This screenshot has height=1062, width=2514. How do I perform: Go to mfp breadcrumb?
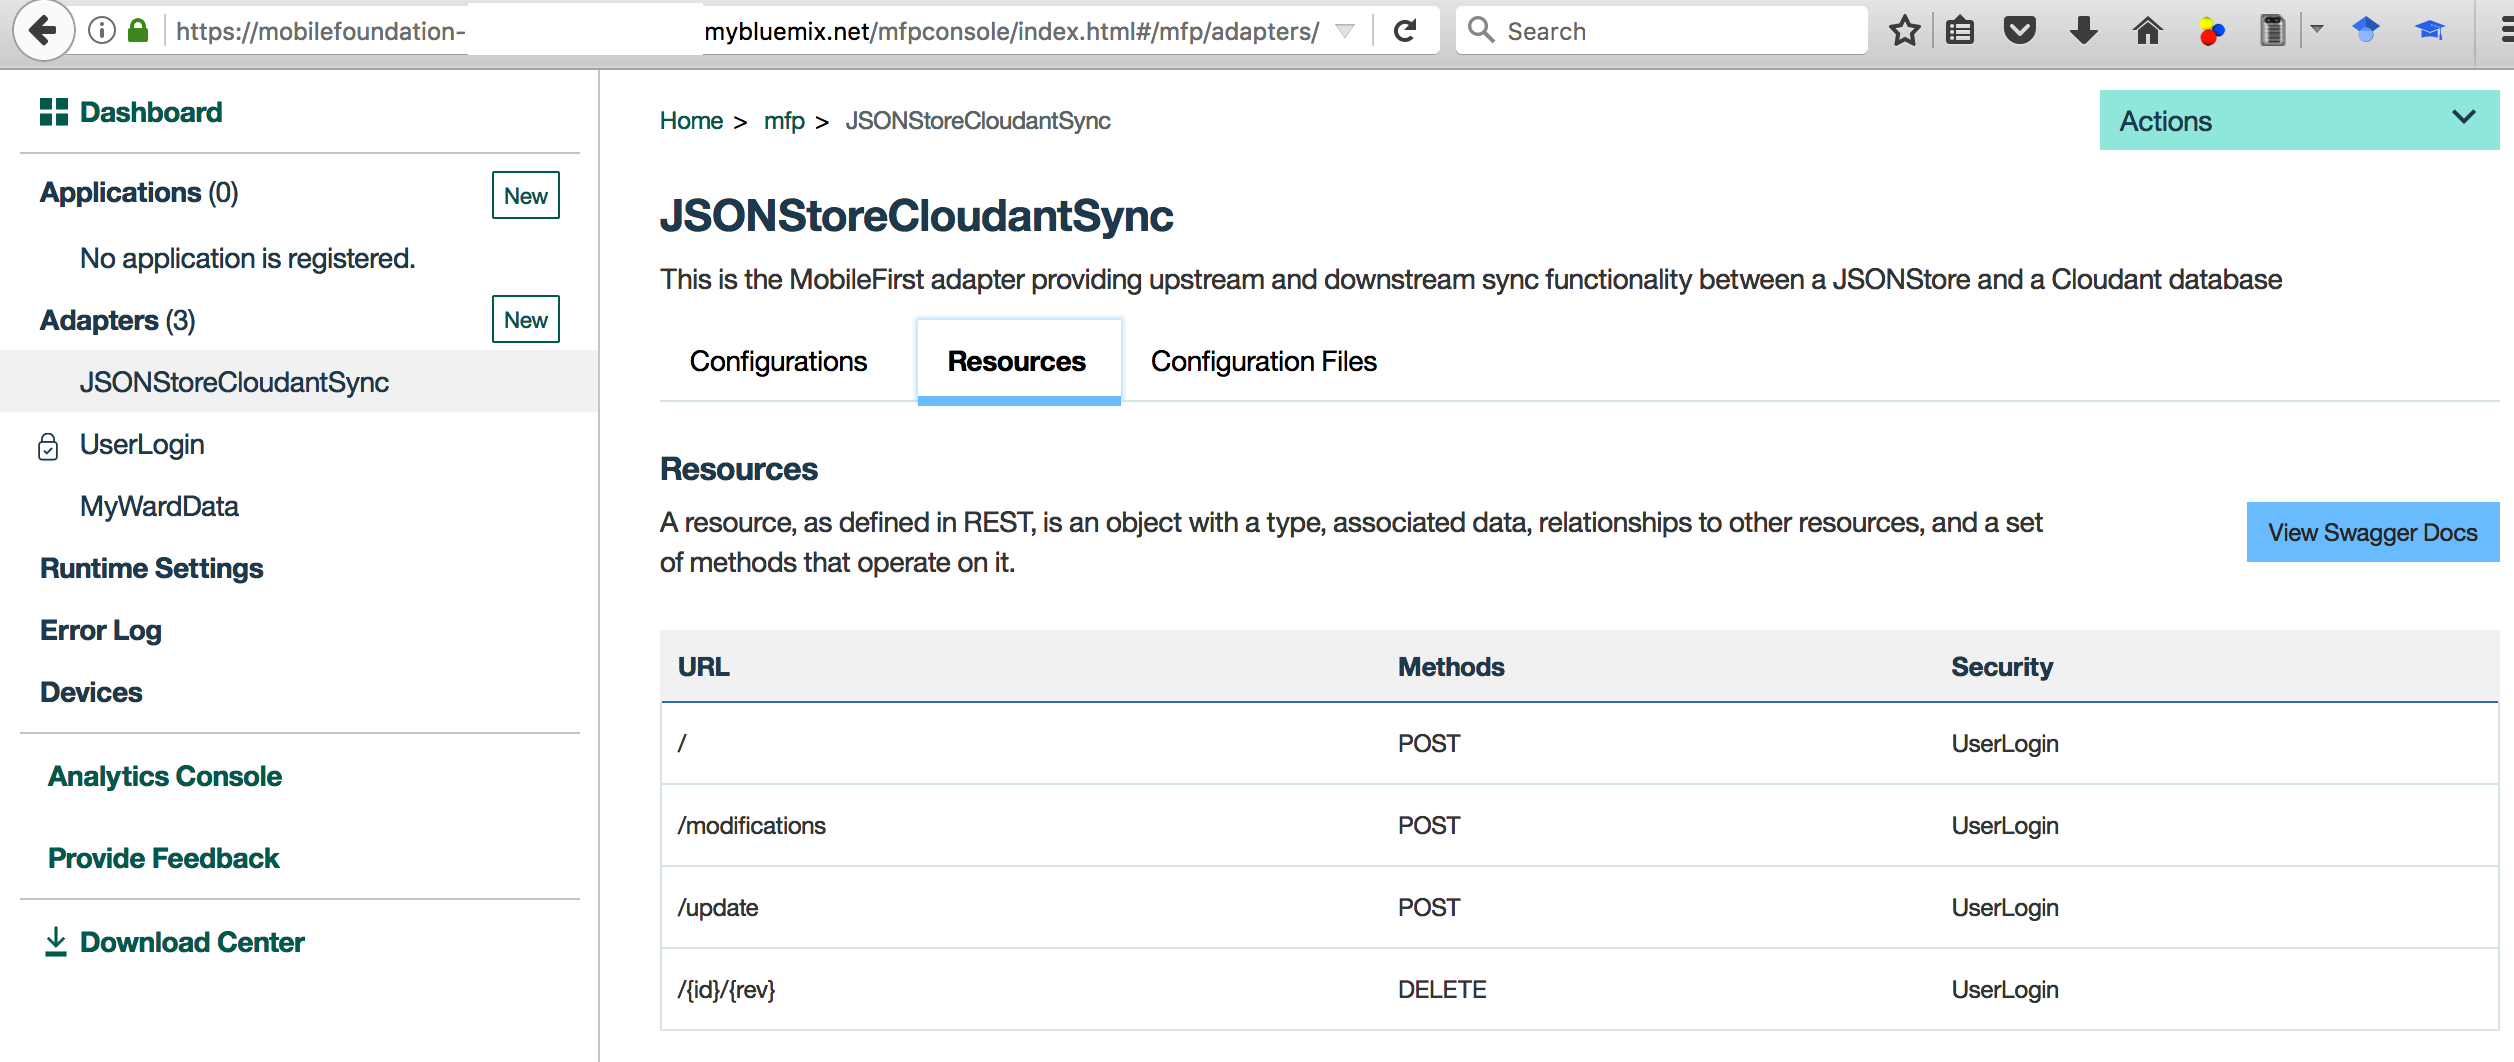[x=784, y=121]
